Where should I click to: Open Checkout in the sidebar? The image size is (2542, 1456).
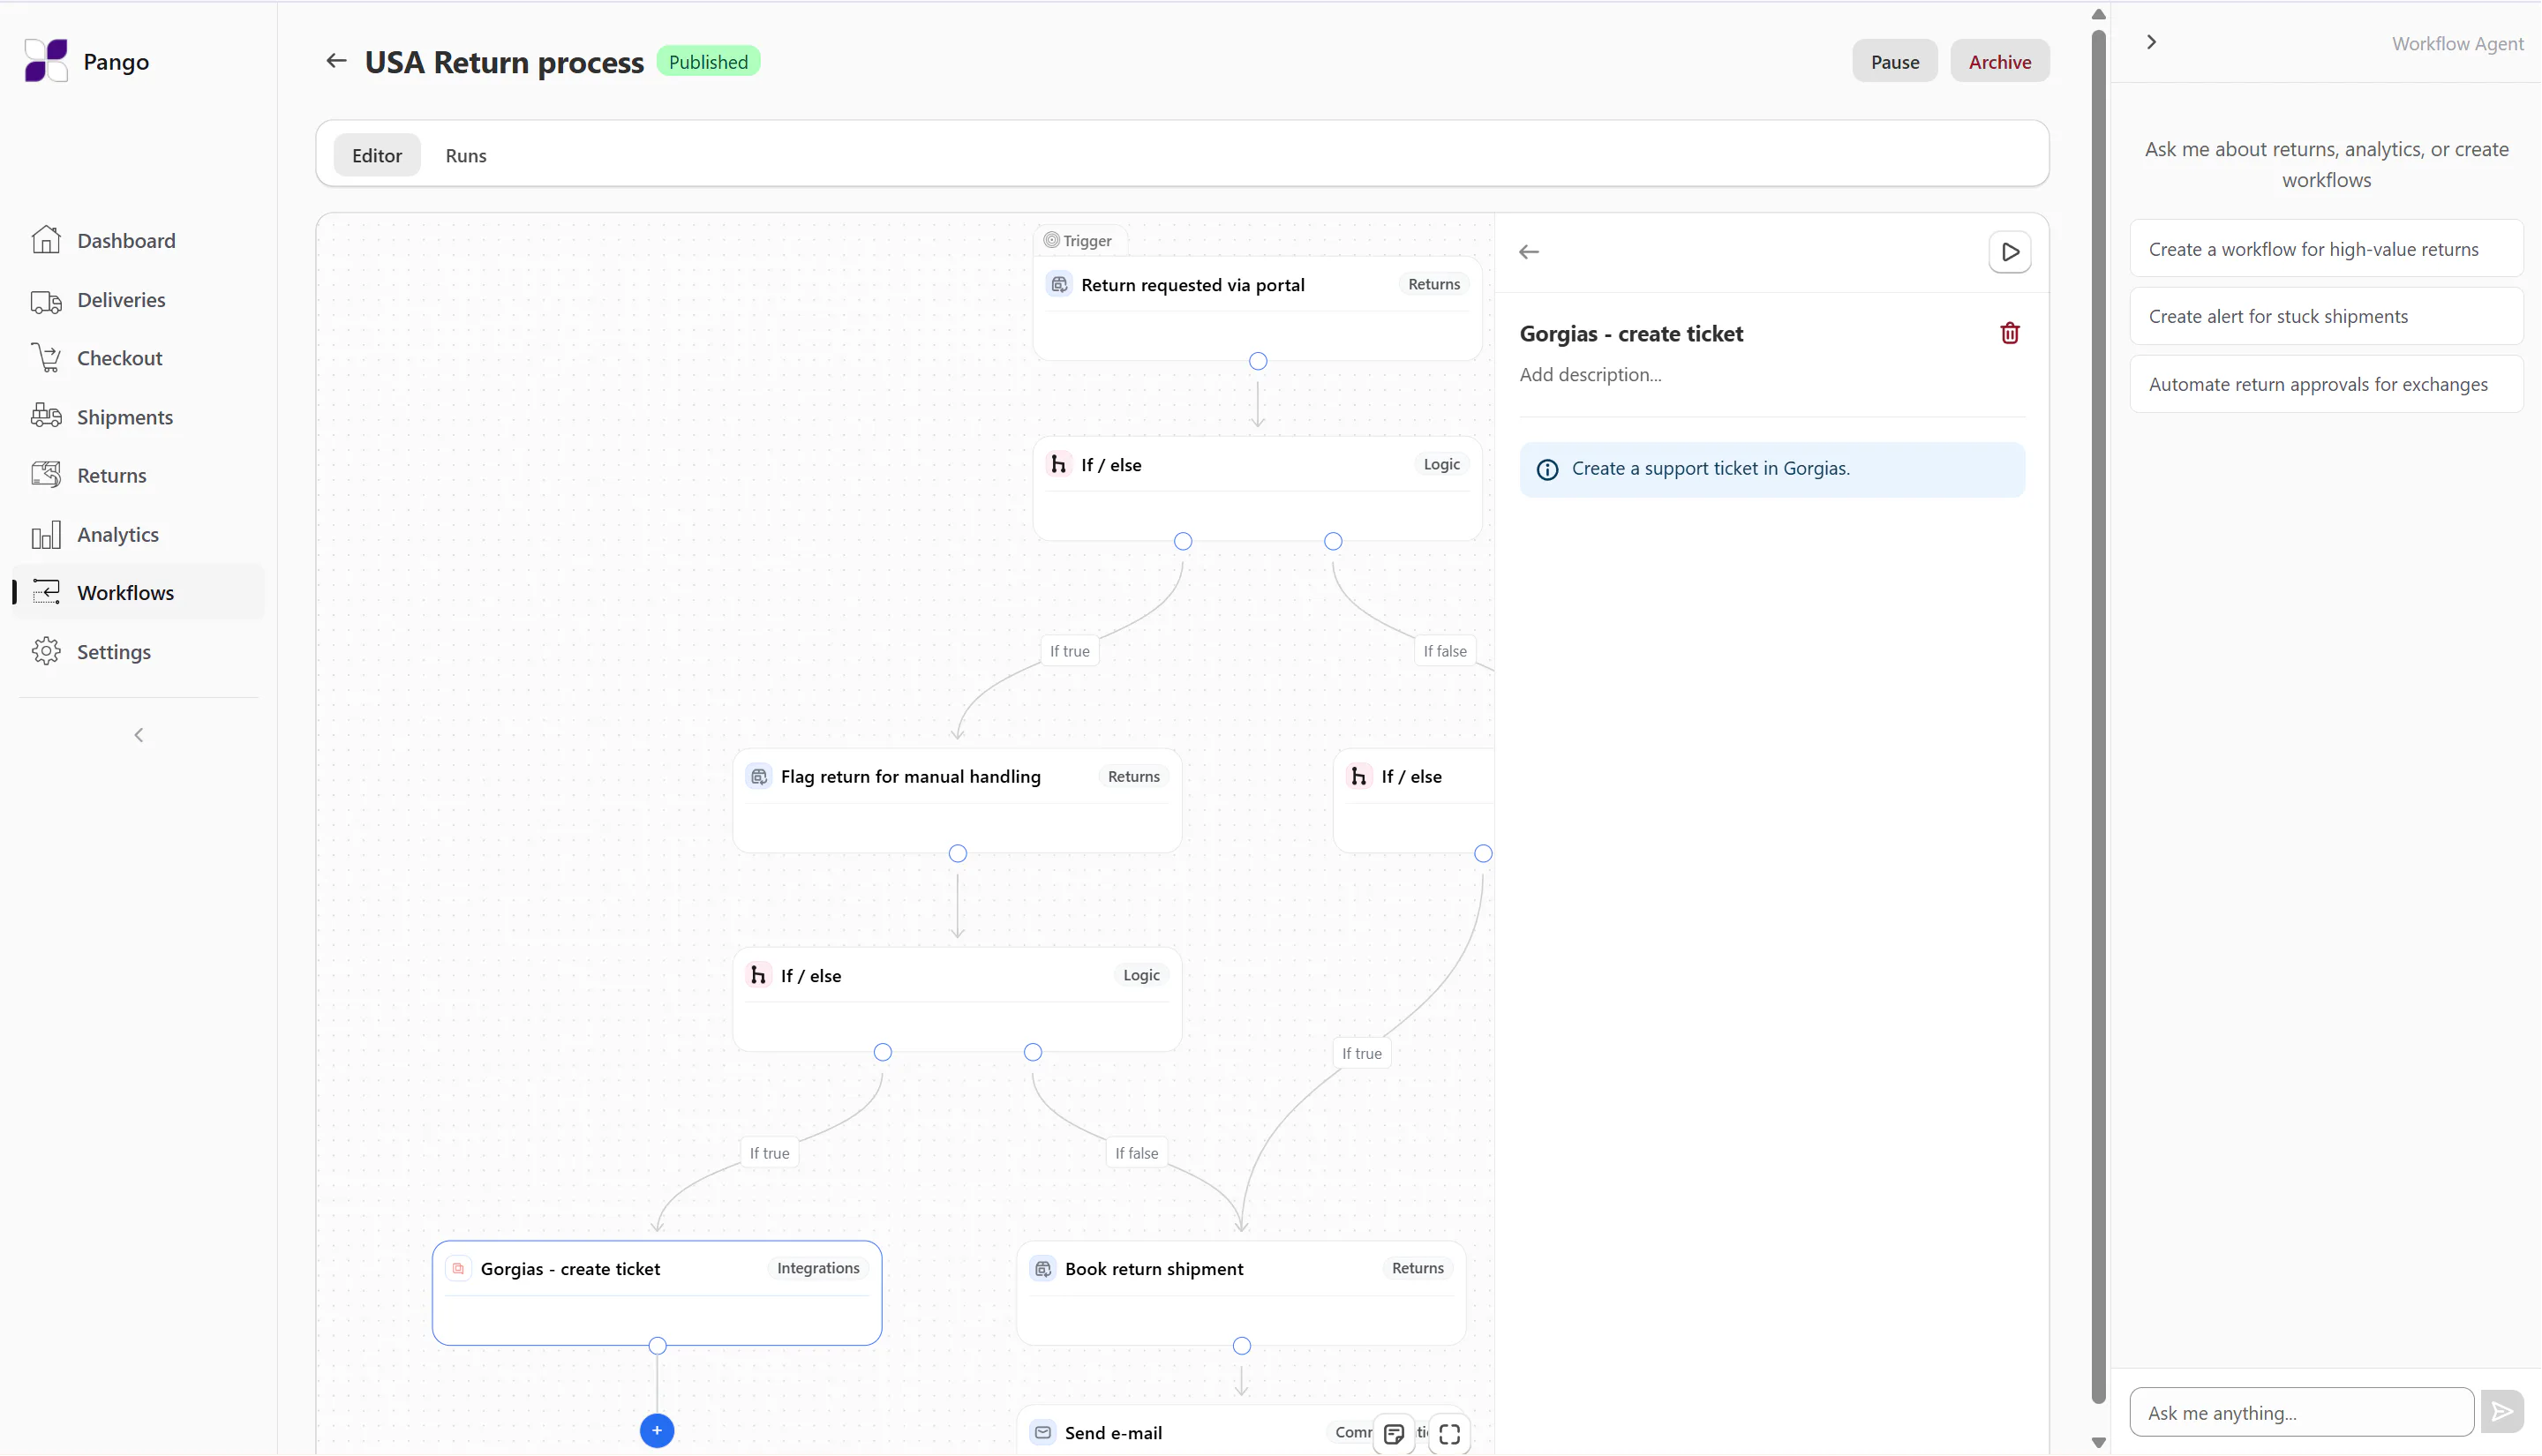pos(139,358)
